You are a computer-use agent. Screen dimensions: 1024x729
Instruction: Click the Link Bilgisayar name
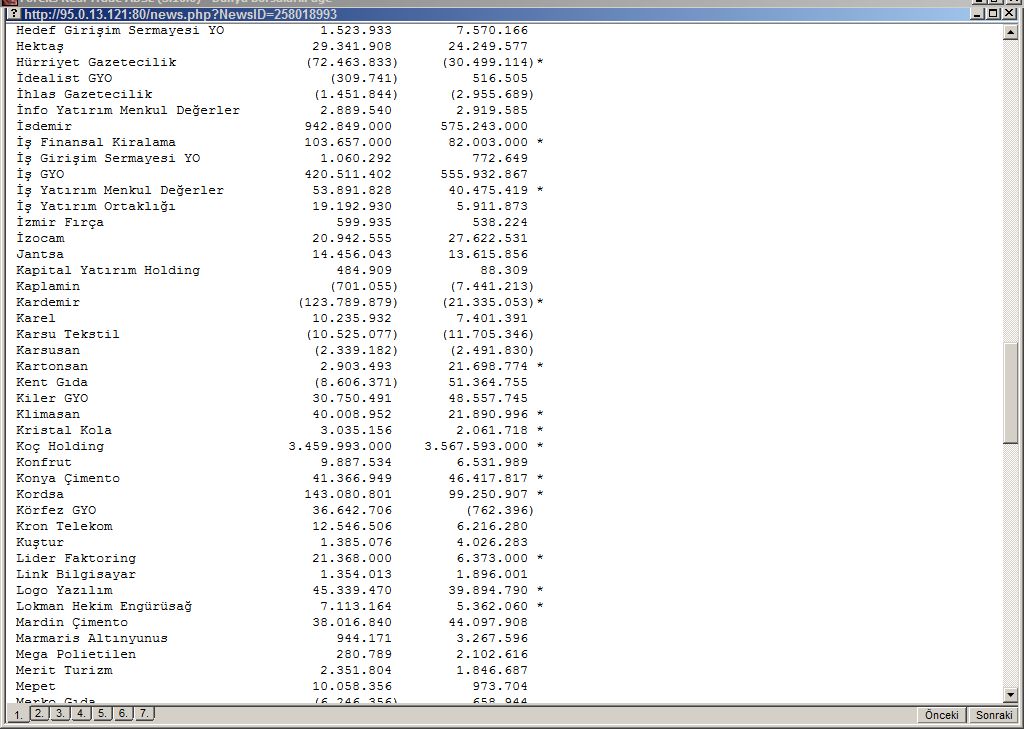point(76,574)
